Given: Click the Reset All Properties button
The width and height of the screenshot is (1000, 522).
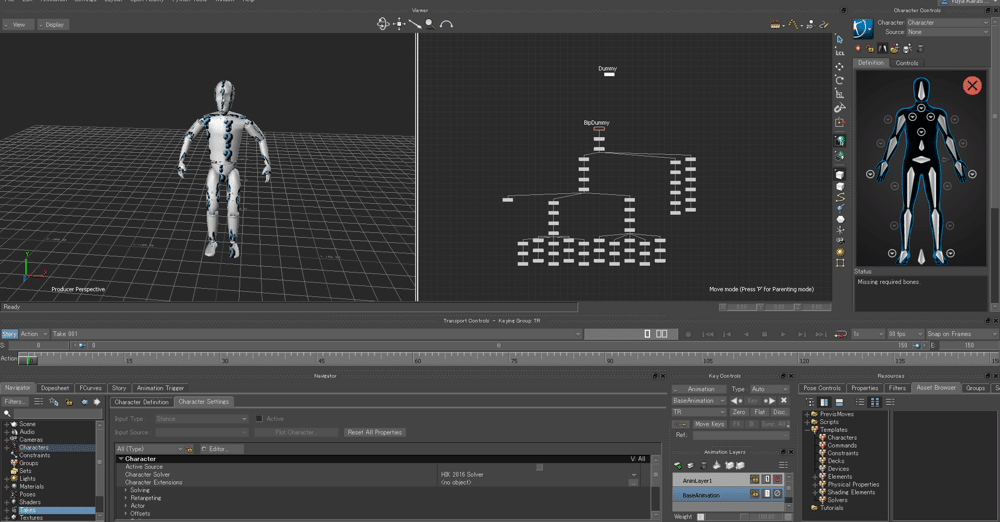Looking at the screenshot, I should pos(375,433).
